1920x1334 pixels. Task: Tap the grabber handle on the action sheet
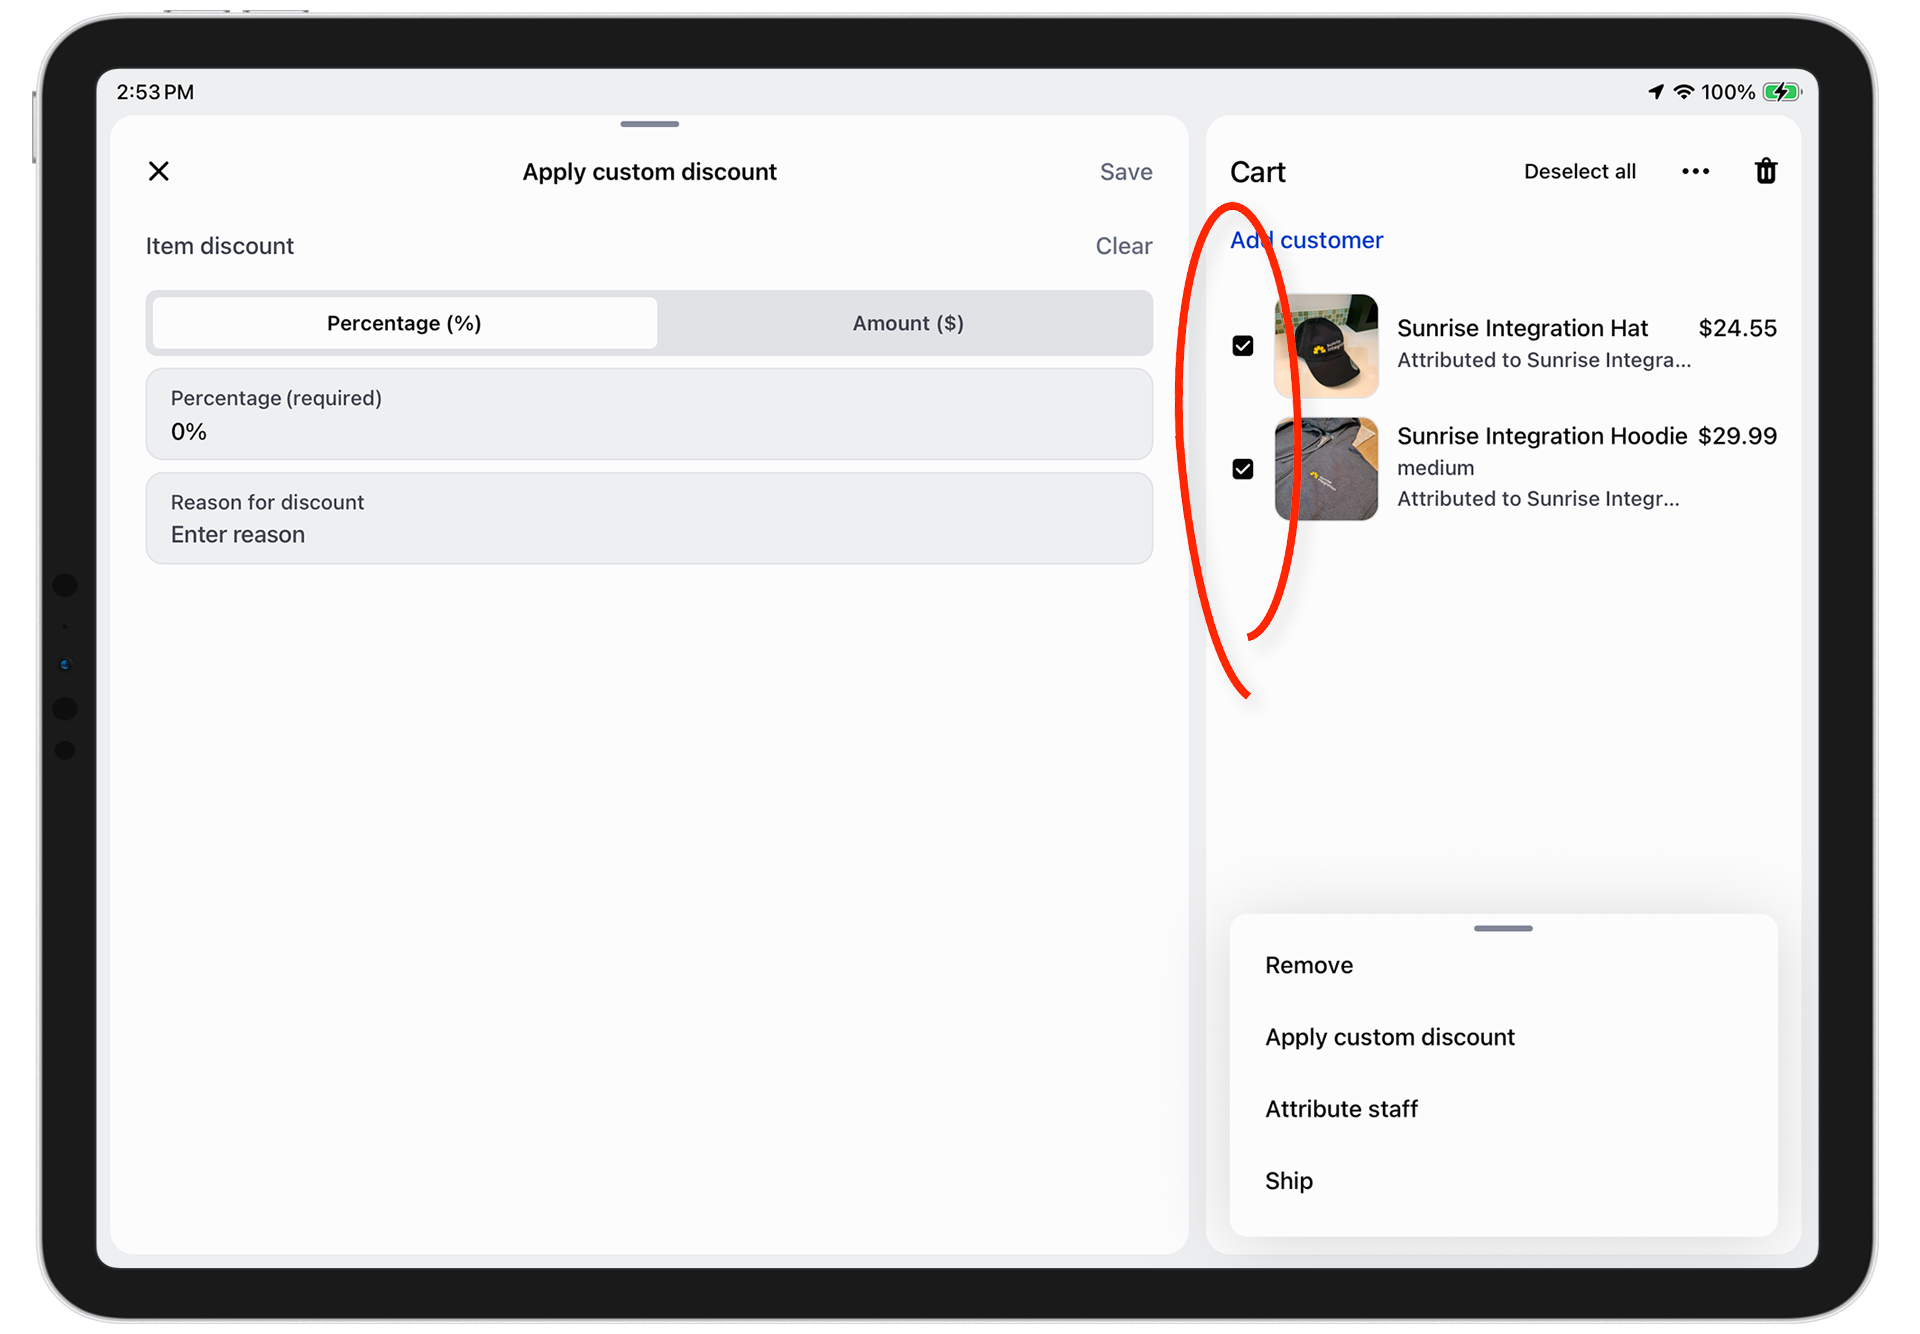point(1503,928)
